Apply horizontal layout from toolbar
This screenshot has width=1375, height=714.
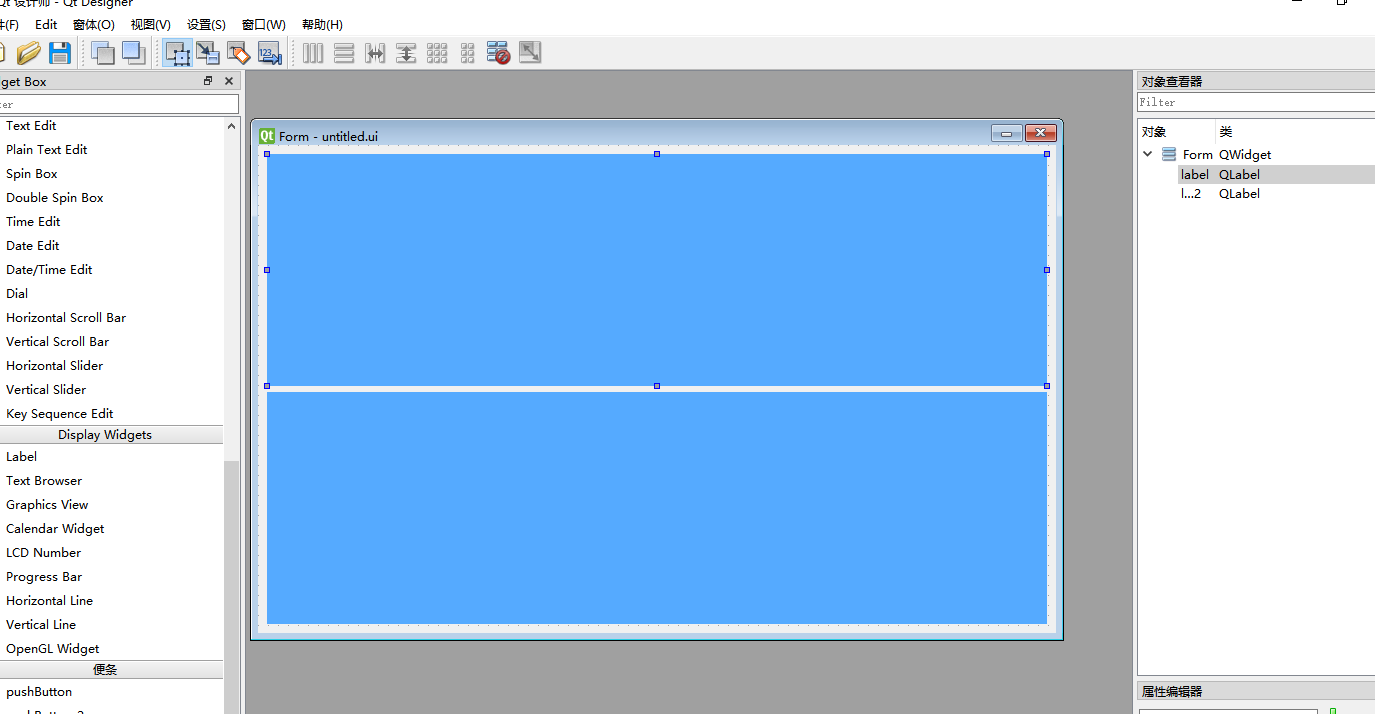(313, 53)
